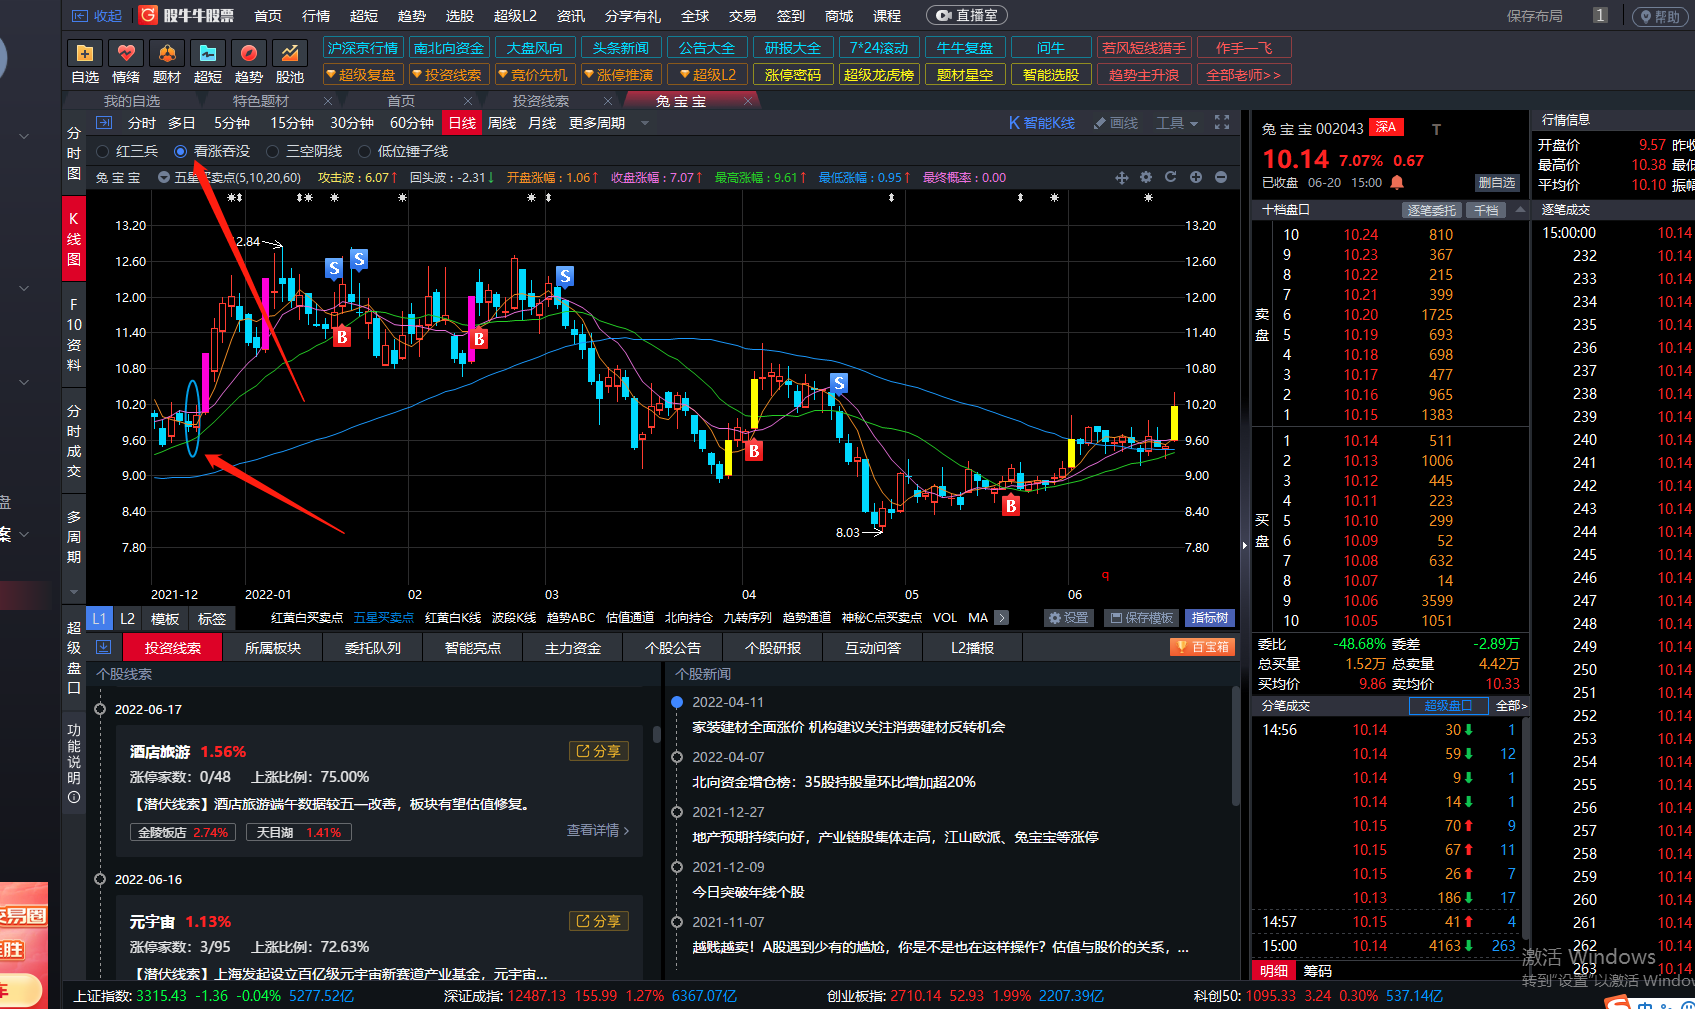Screen dimensions: 1695x1009
Task: Switch to L1 data level
Action: 100,619
